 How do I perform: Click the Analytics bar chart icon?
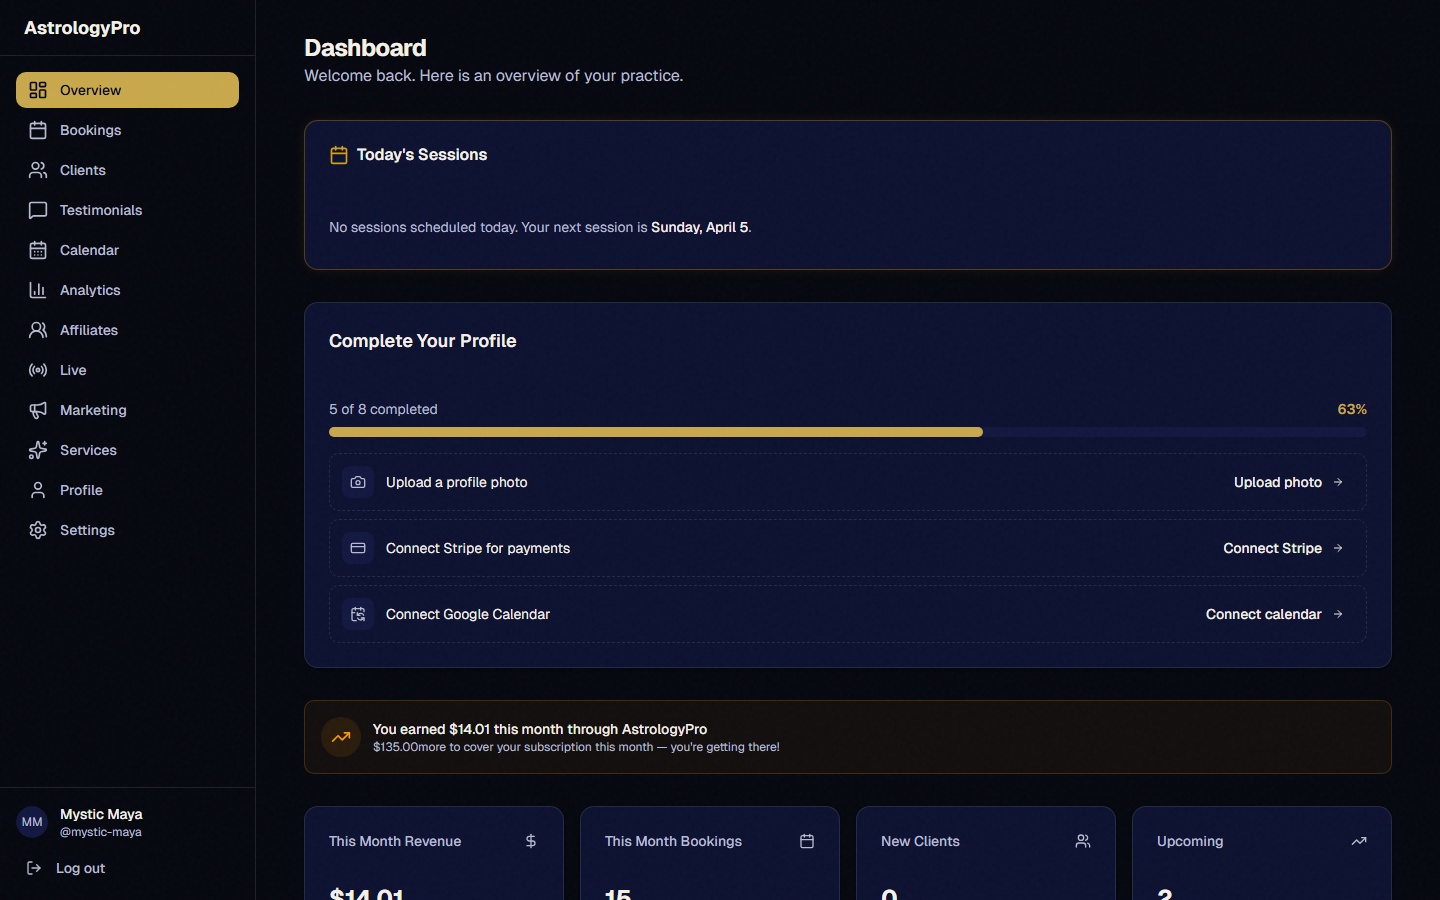pos(38,290)
